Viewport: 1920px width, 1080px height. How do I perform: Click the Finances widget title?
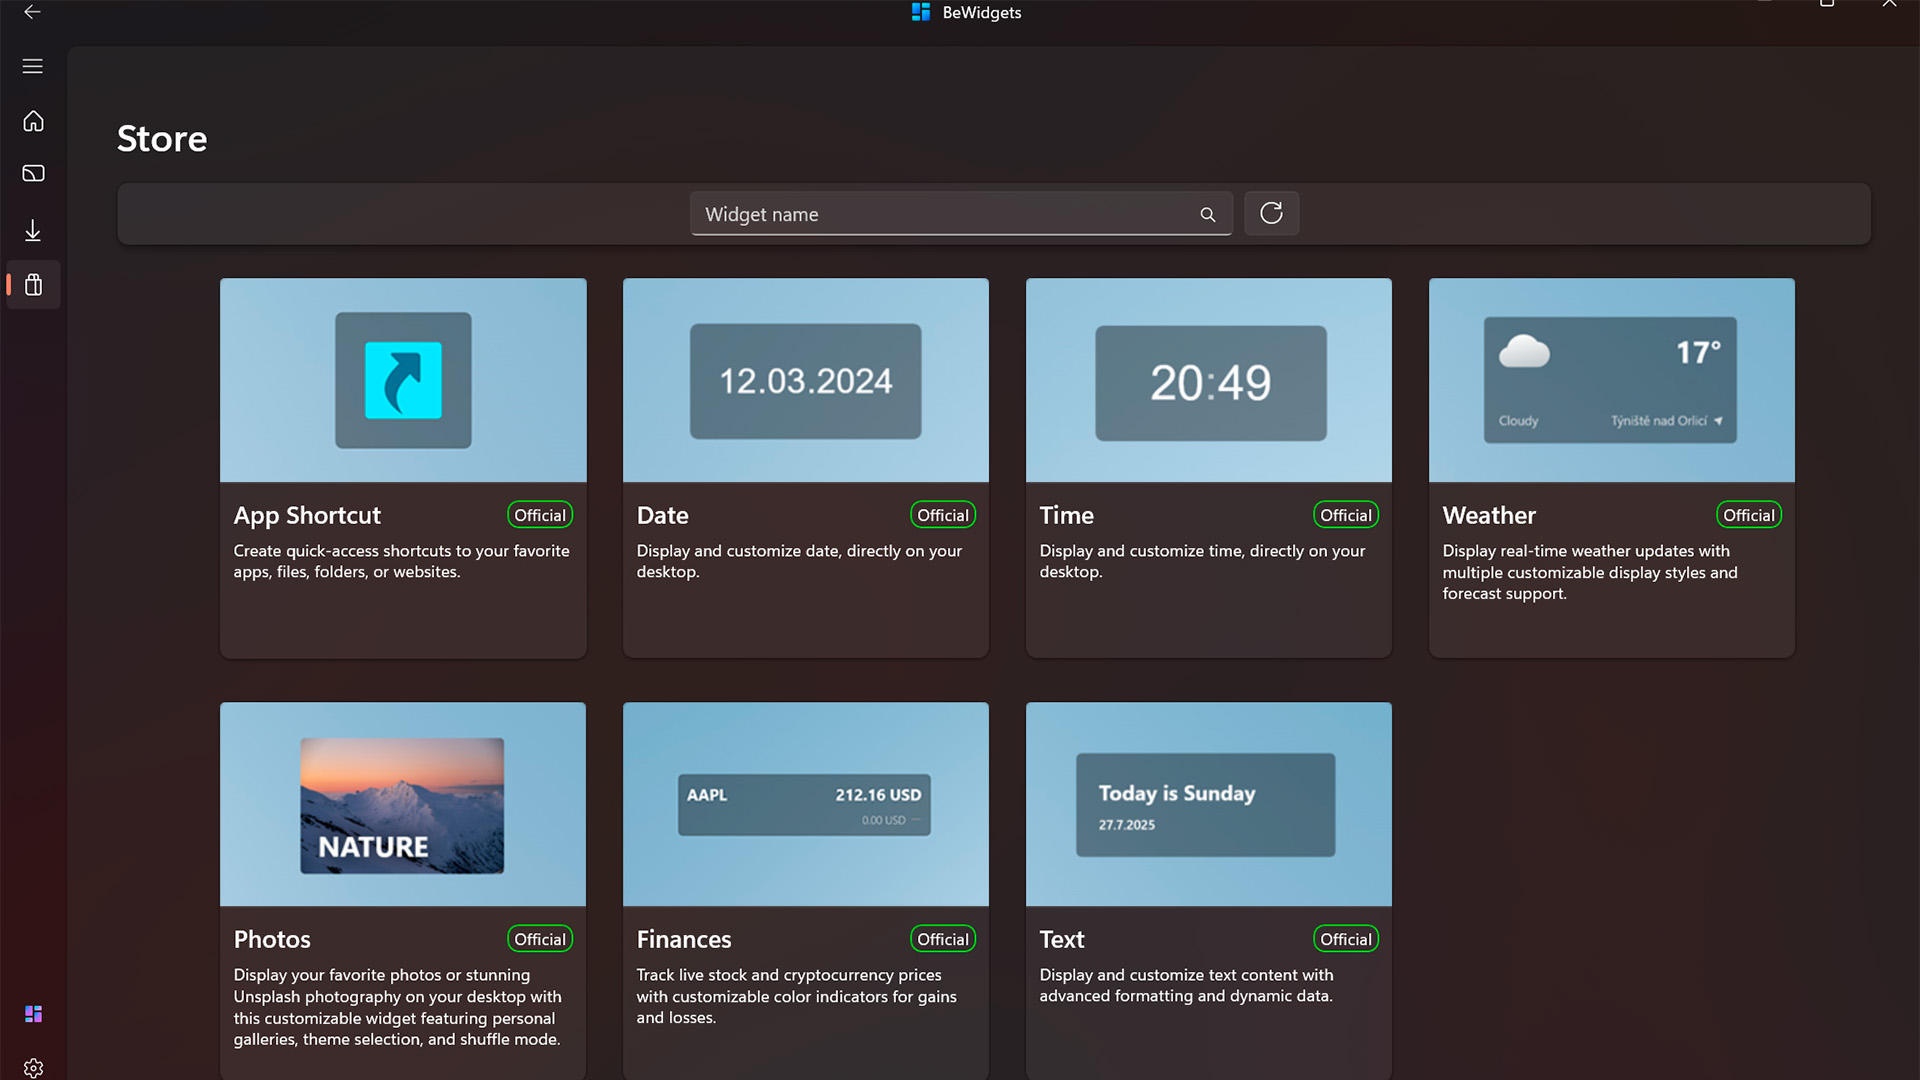click(x=684, y=939)
